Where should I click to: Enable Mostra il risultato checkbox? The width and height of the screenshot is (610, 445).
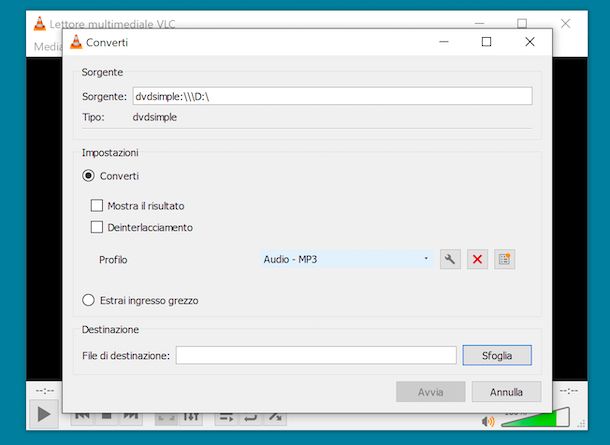tap(97, 205)
